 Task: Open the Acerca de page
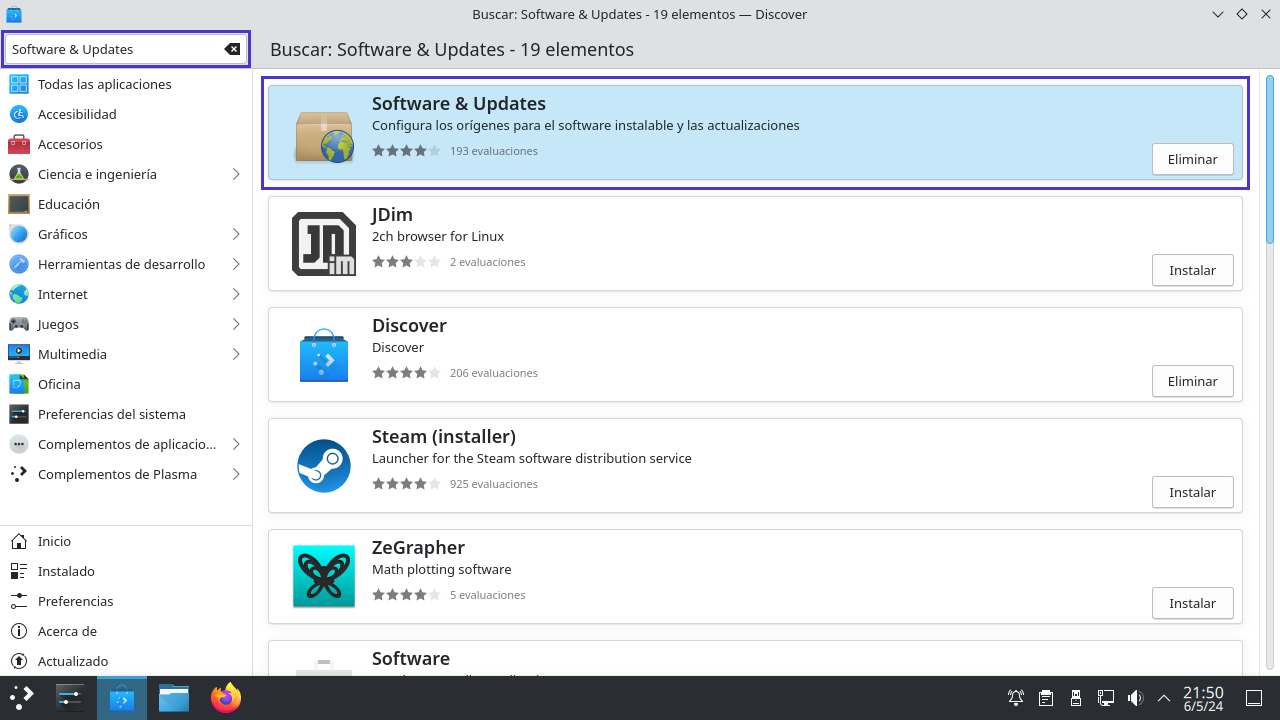coord(126,631)
